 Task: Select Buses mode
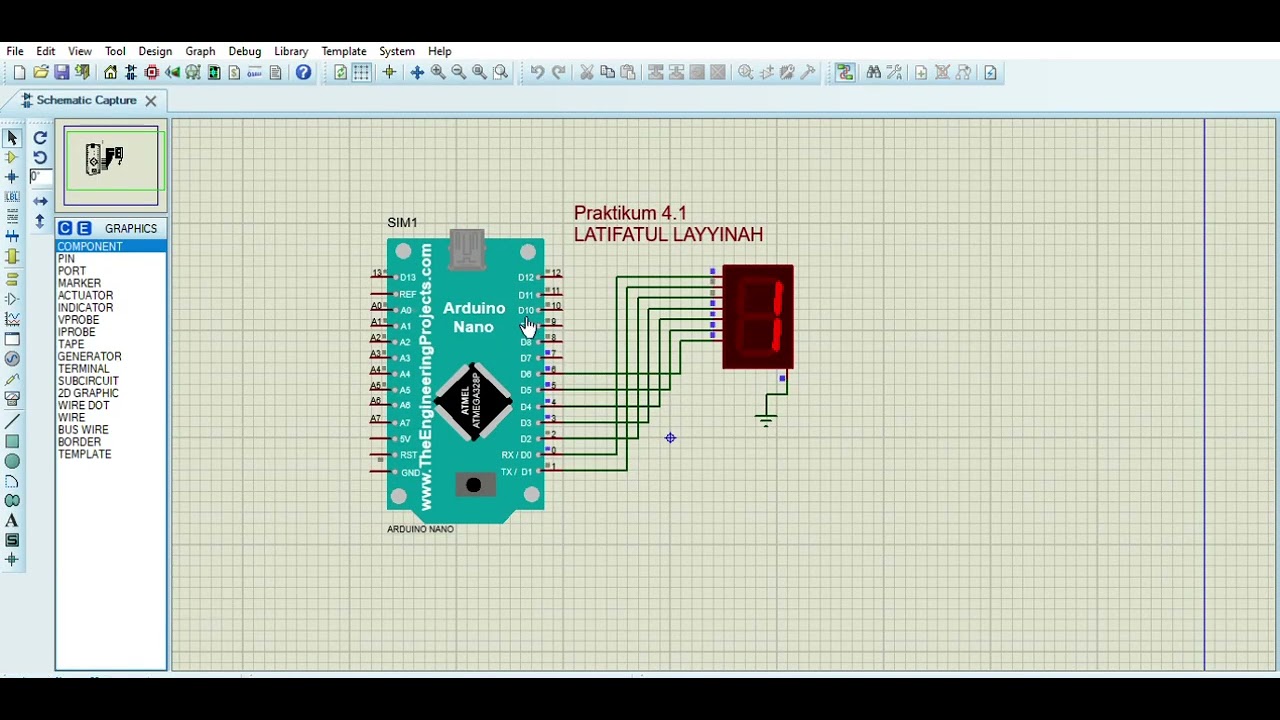tap(12, 237)
